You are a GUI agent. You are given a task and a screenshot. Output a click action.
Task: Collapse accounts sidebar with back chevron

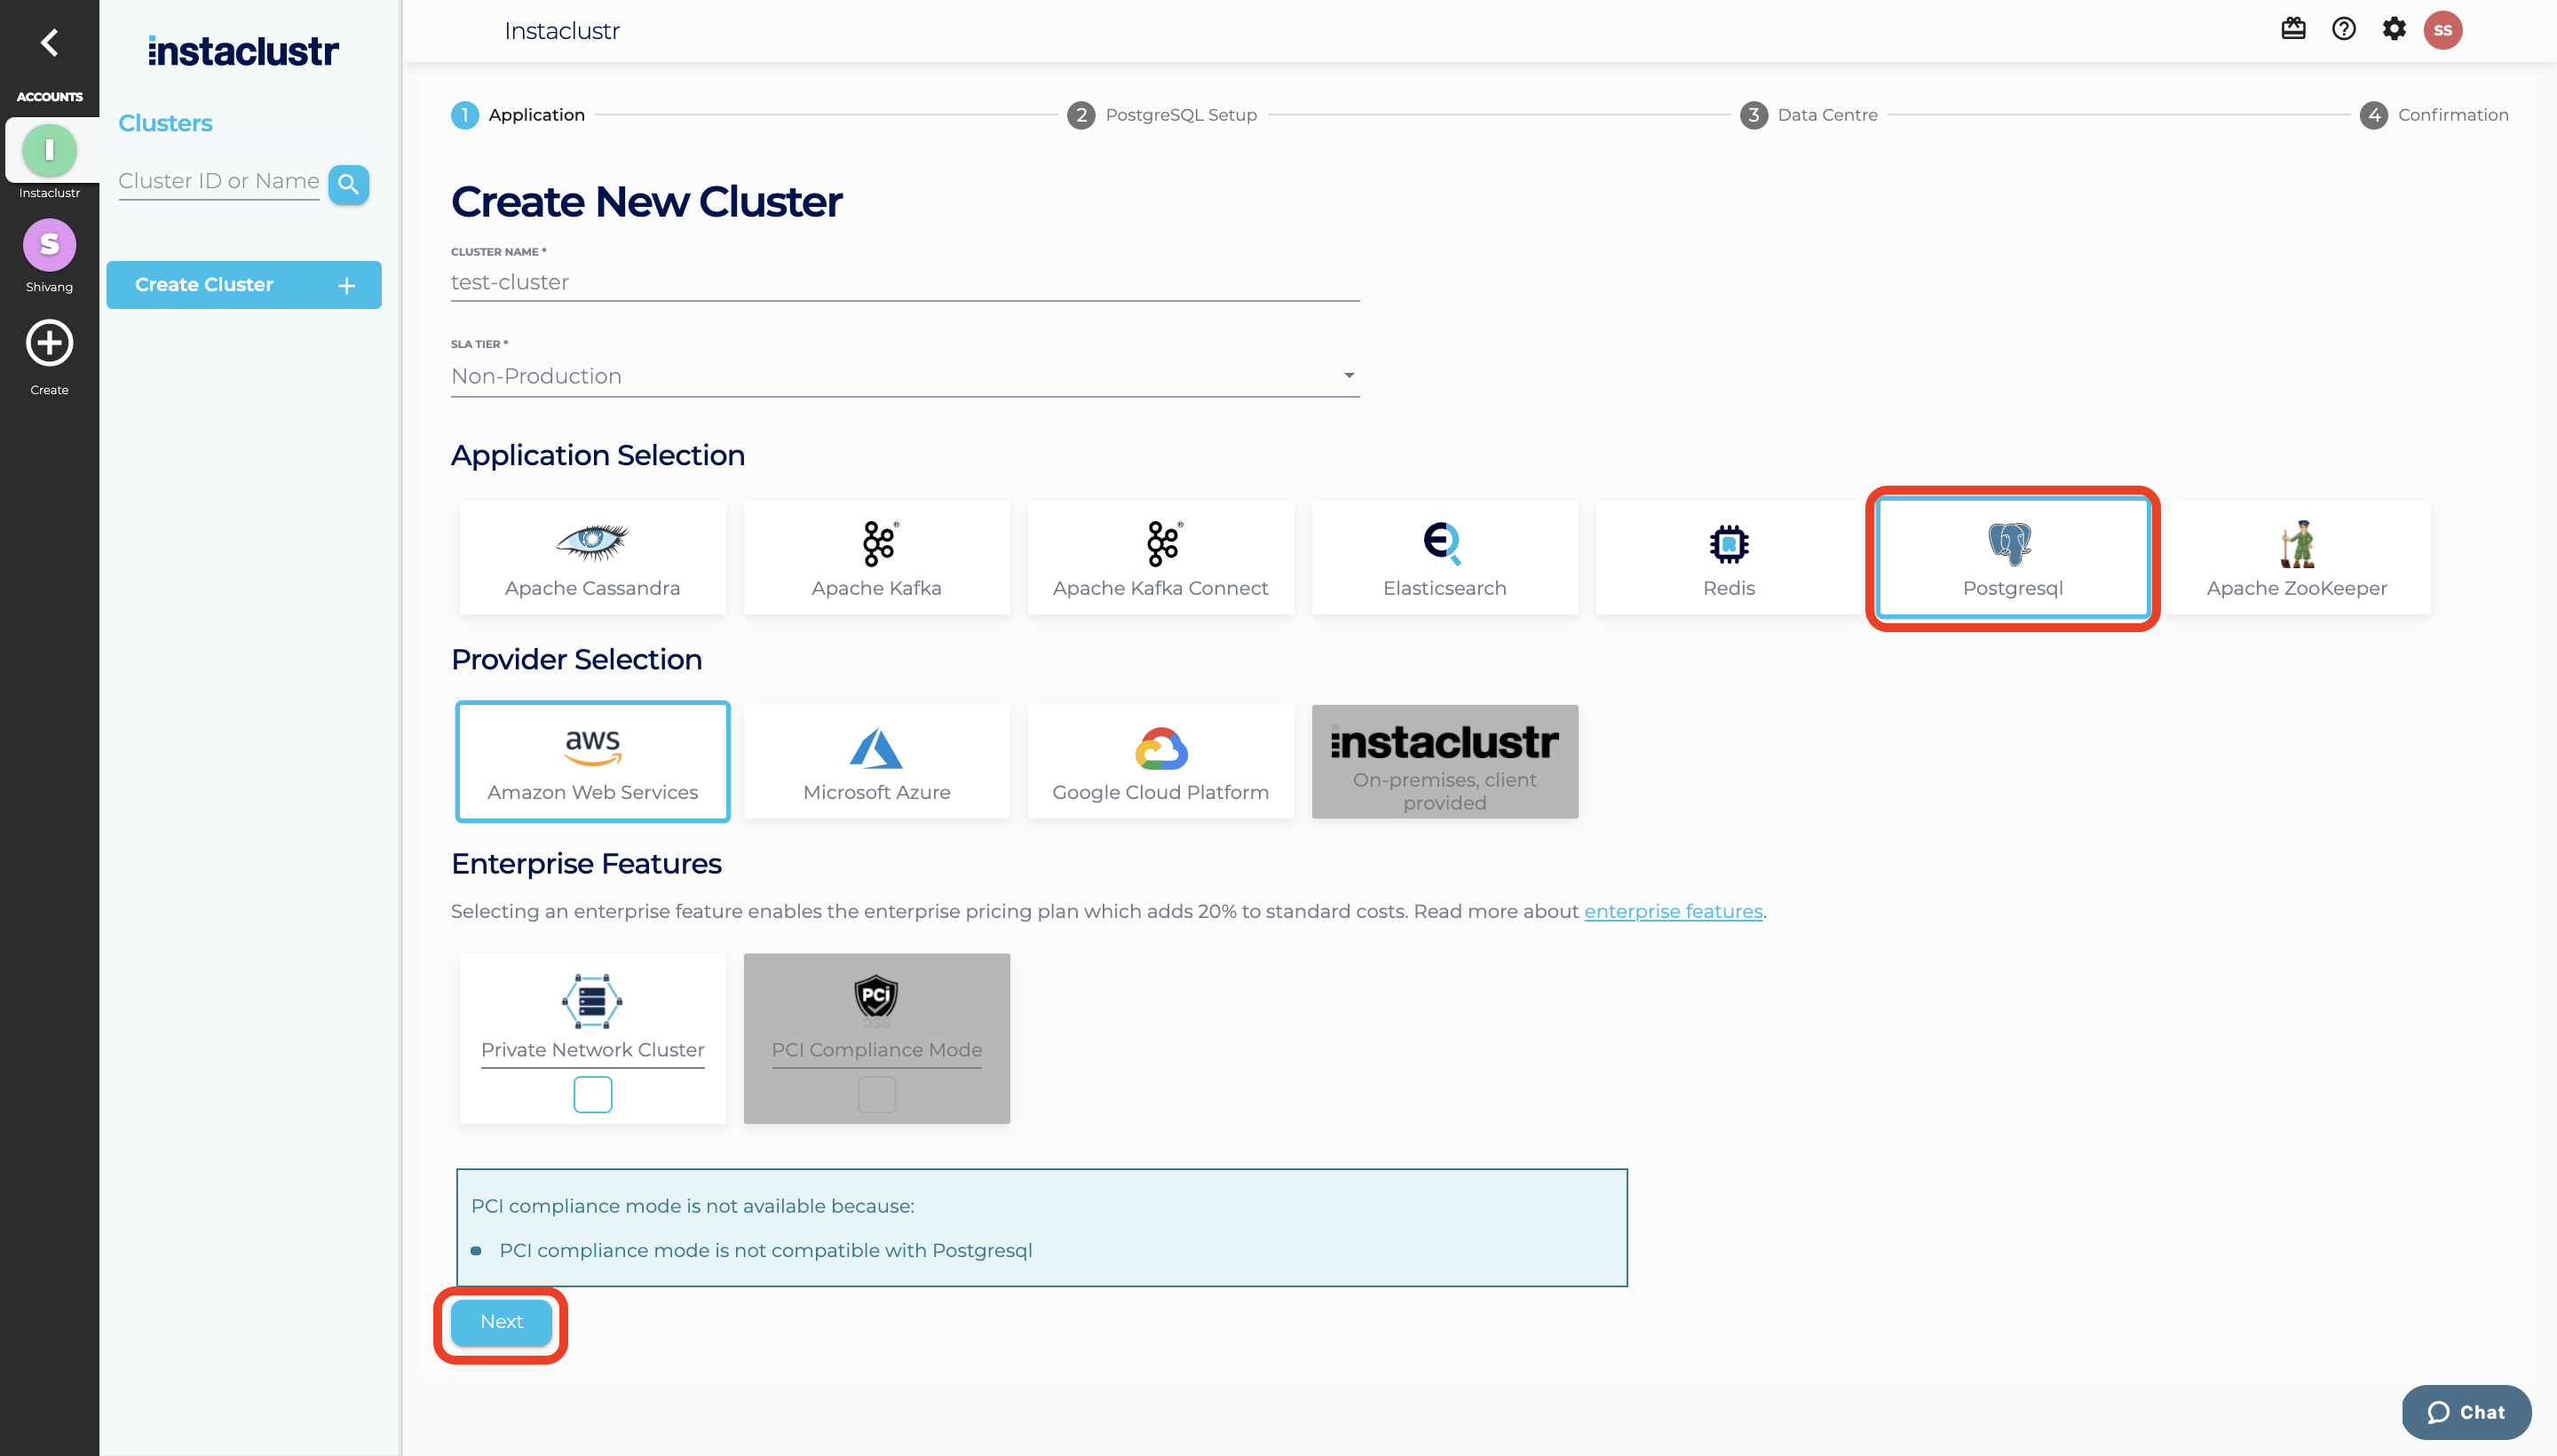(x=49, y=42)
